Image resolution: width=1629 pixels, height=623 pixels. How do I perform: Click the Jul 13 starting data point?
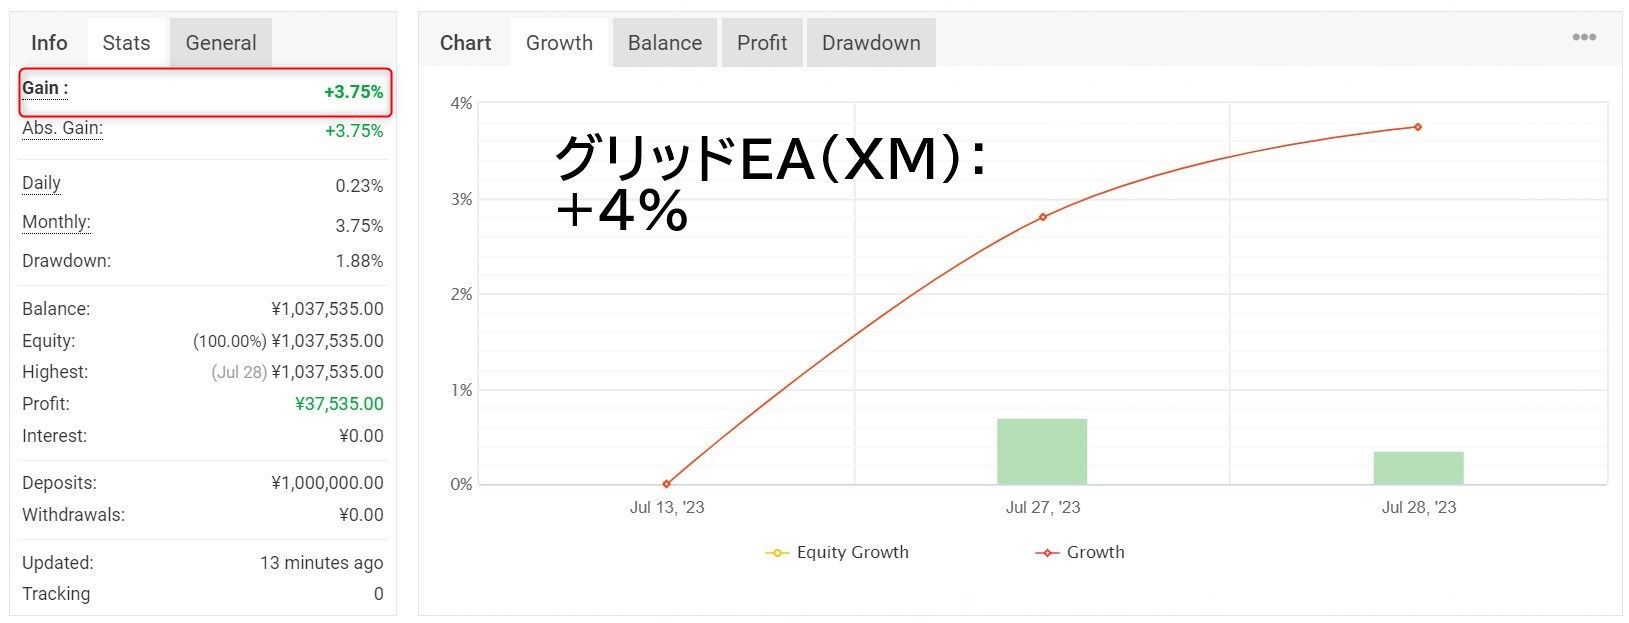pyautogui.click(x=667, y=484)
